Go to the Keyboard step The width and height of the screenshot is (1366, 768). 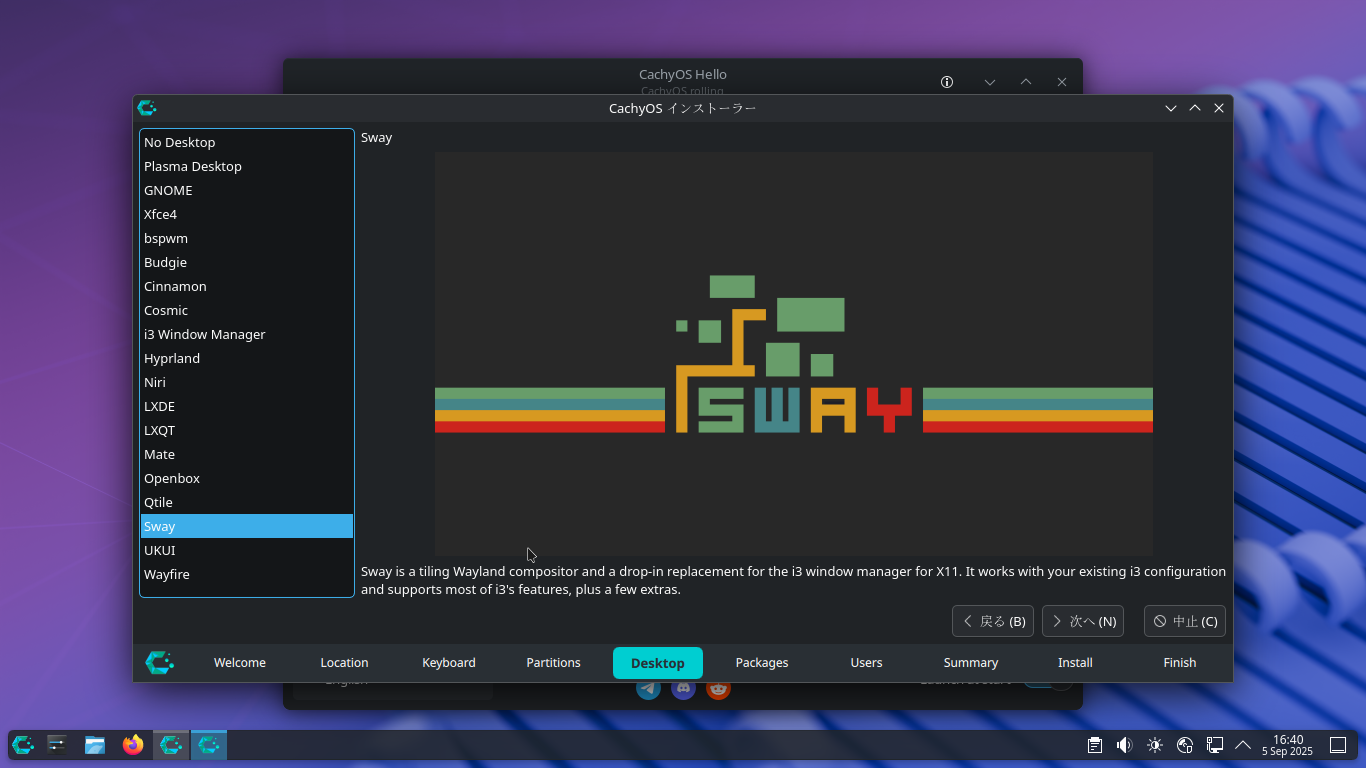[x=449, y=662]
